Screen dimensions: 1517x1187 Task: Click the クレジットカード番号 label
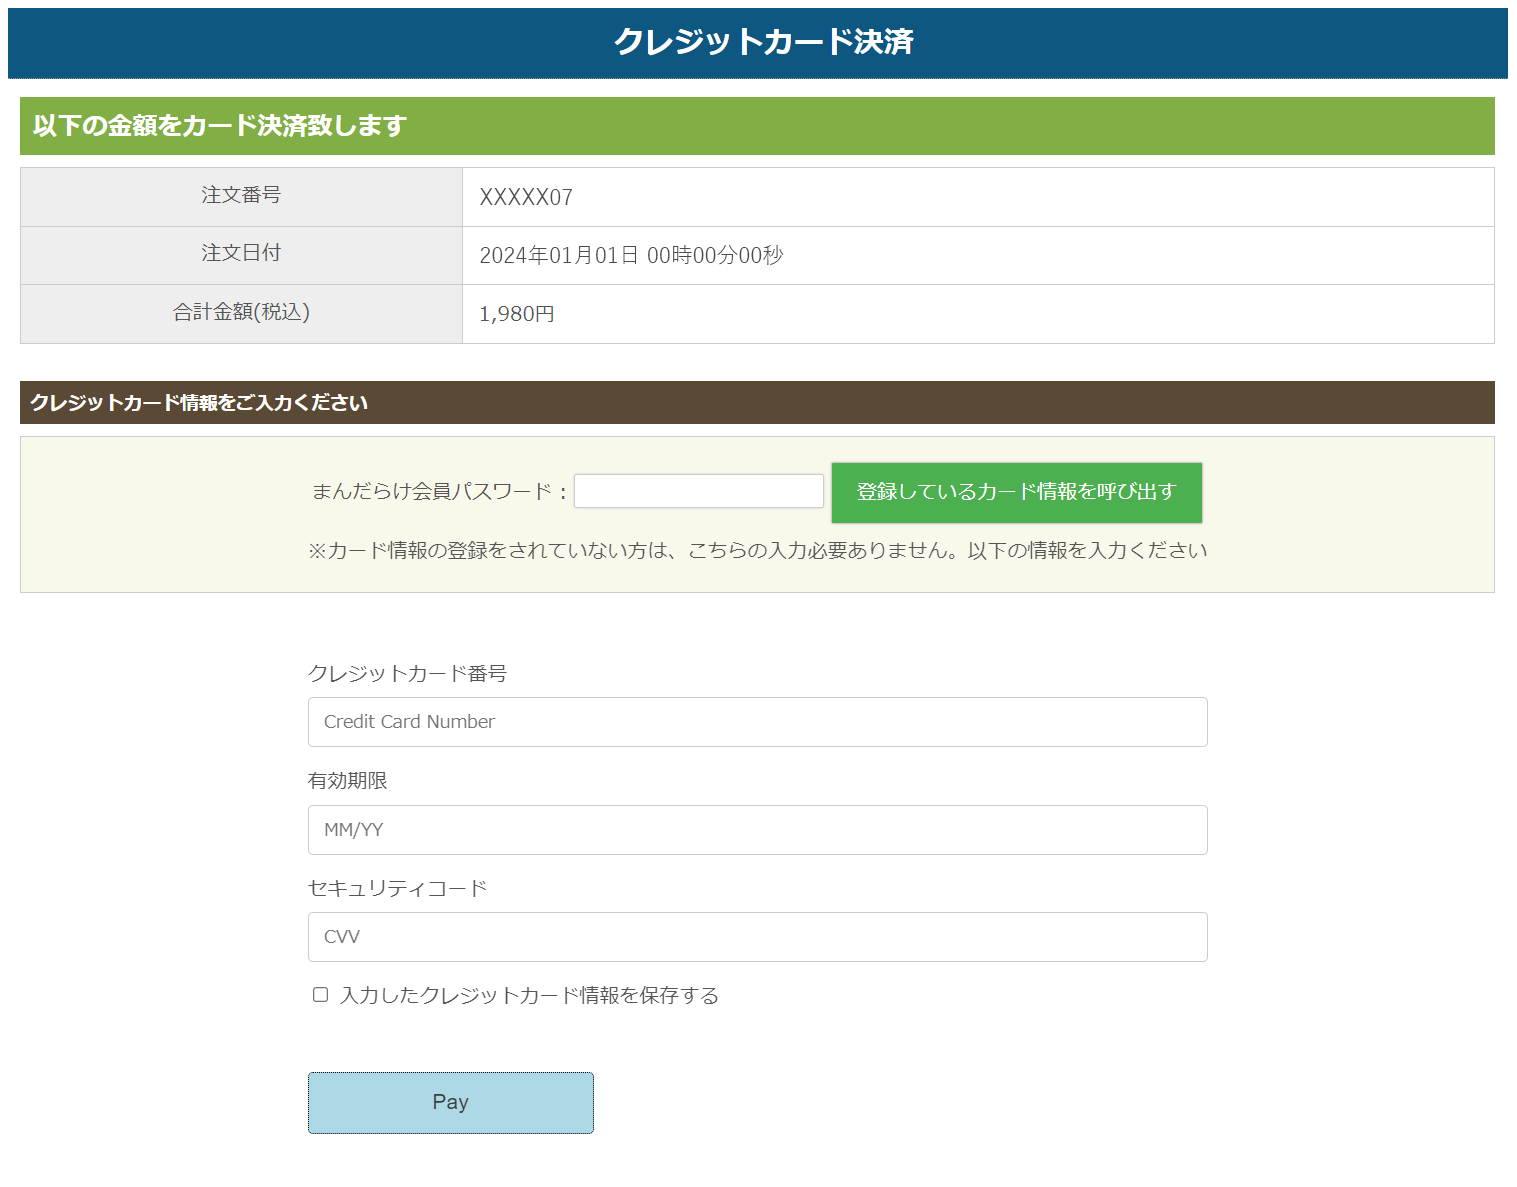click(x=407, y=673)
